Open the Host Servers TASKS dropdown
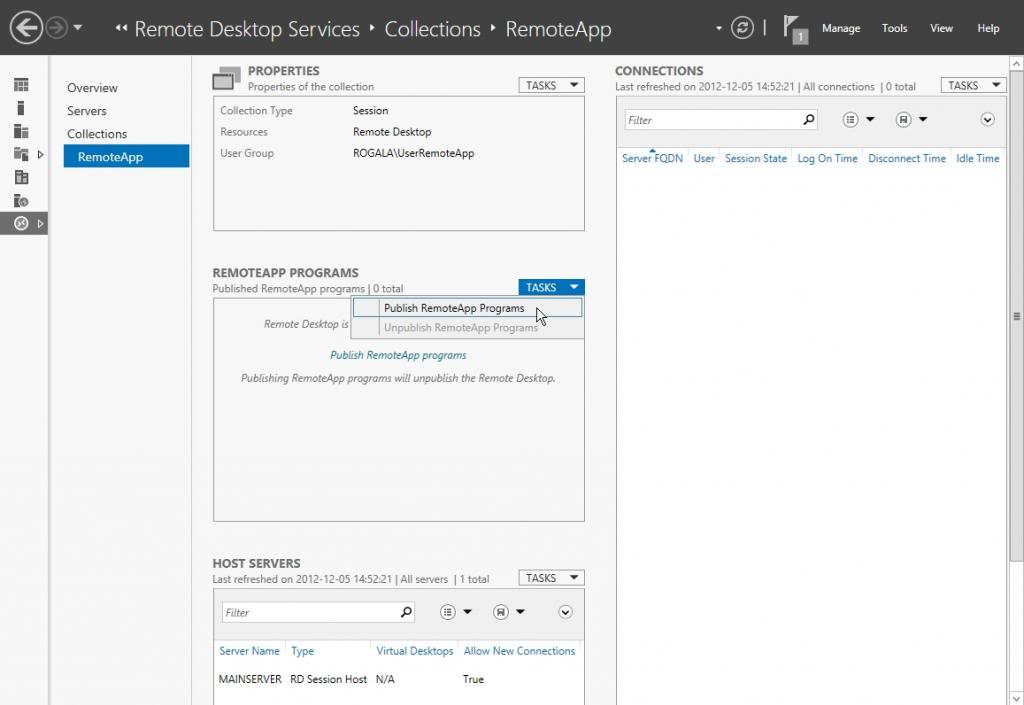 coord(551,578)
